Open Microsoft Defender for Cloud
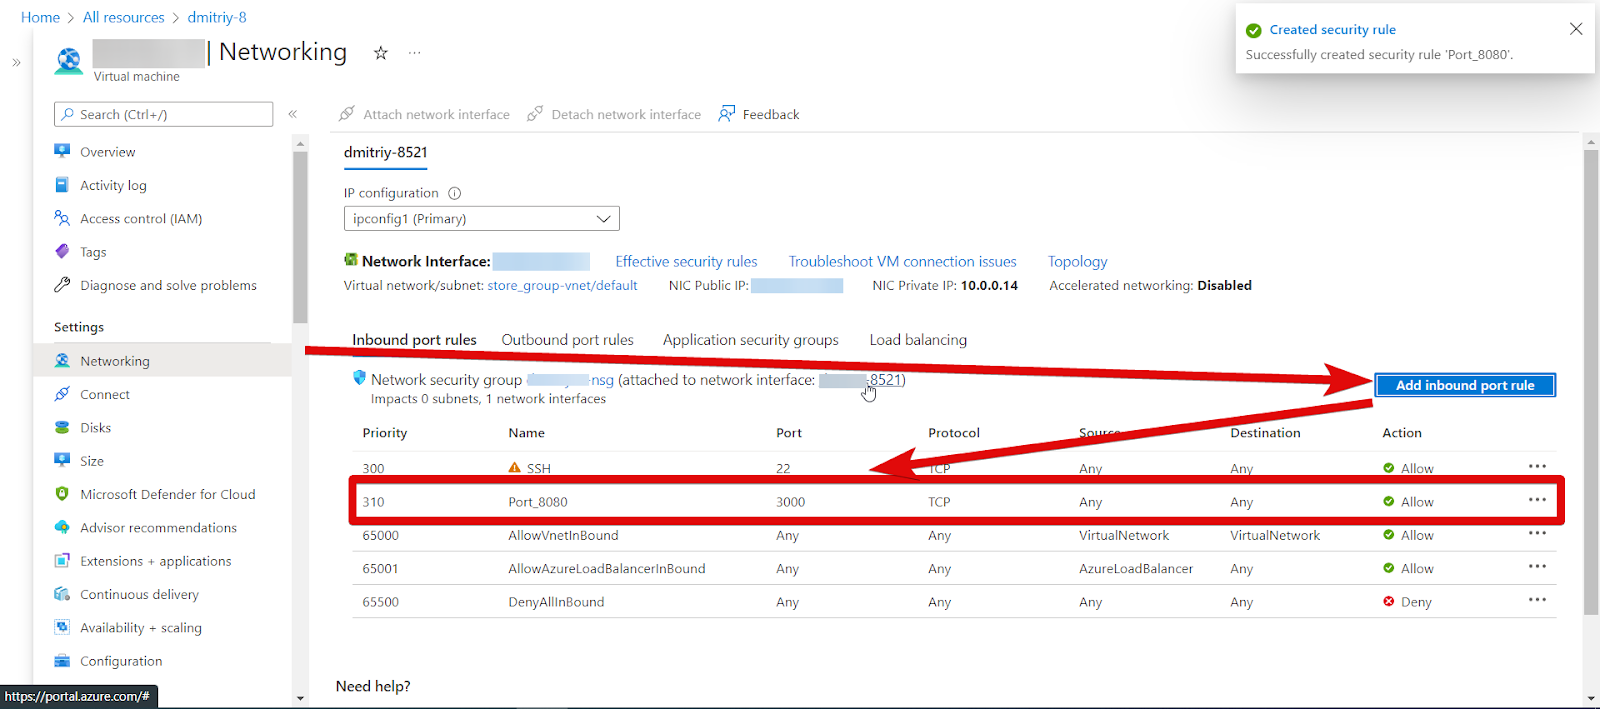 pyautogui.click(x=168, y=495)
